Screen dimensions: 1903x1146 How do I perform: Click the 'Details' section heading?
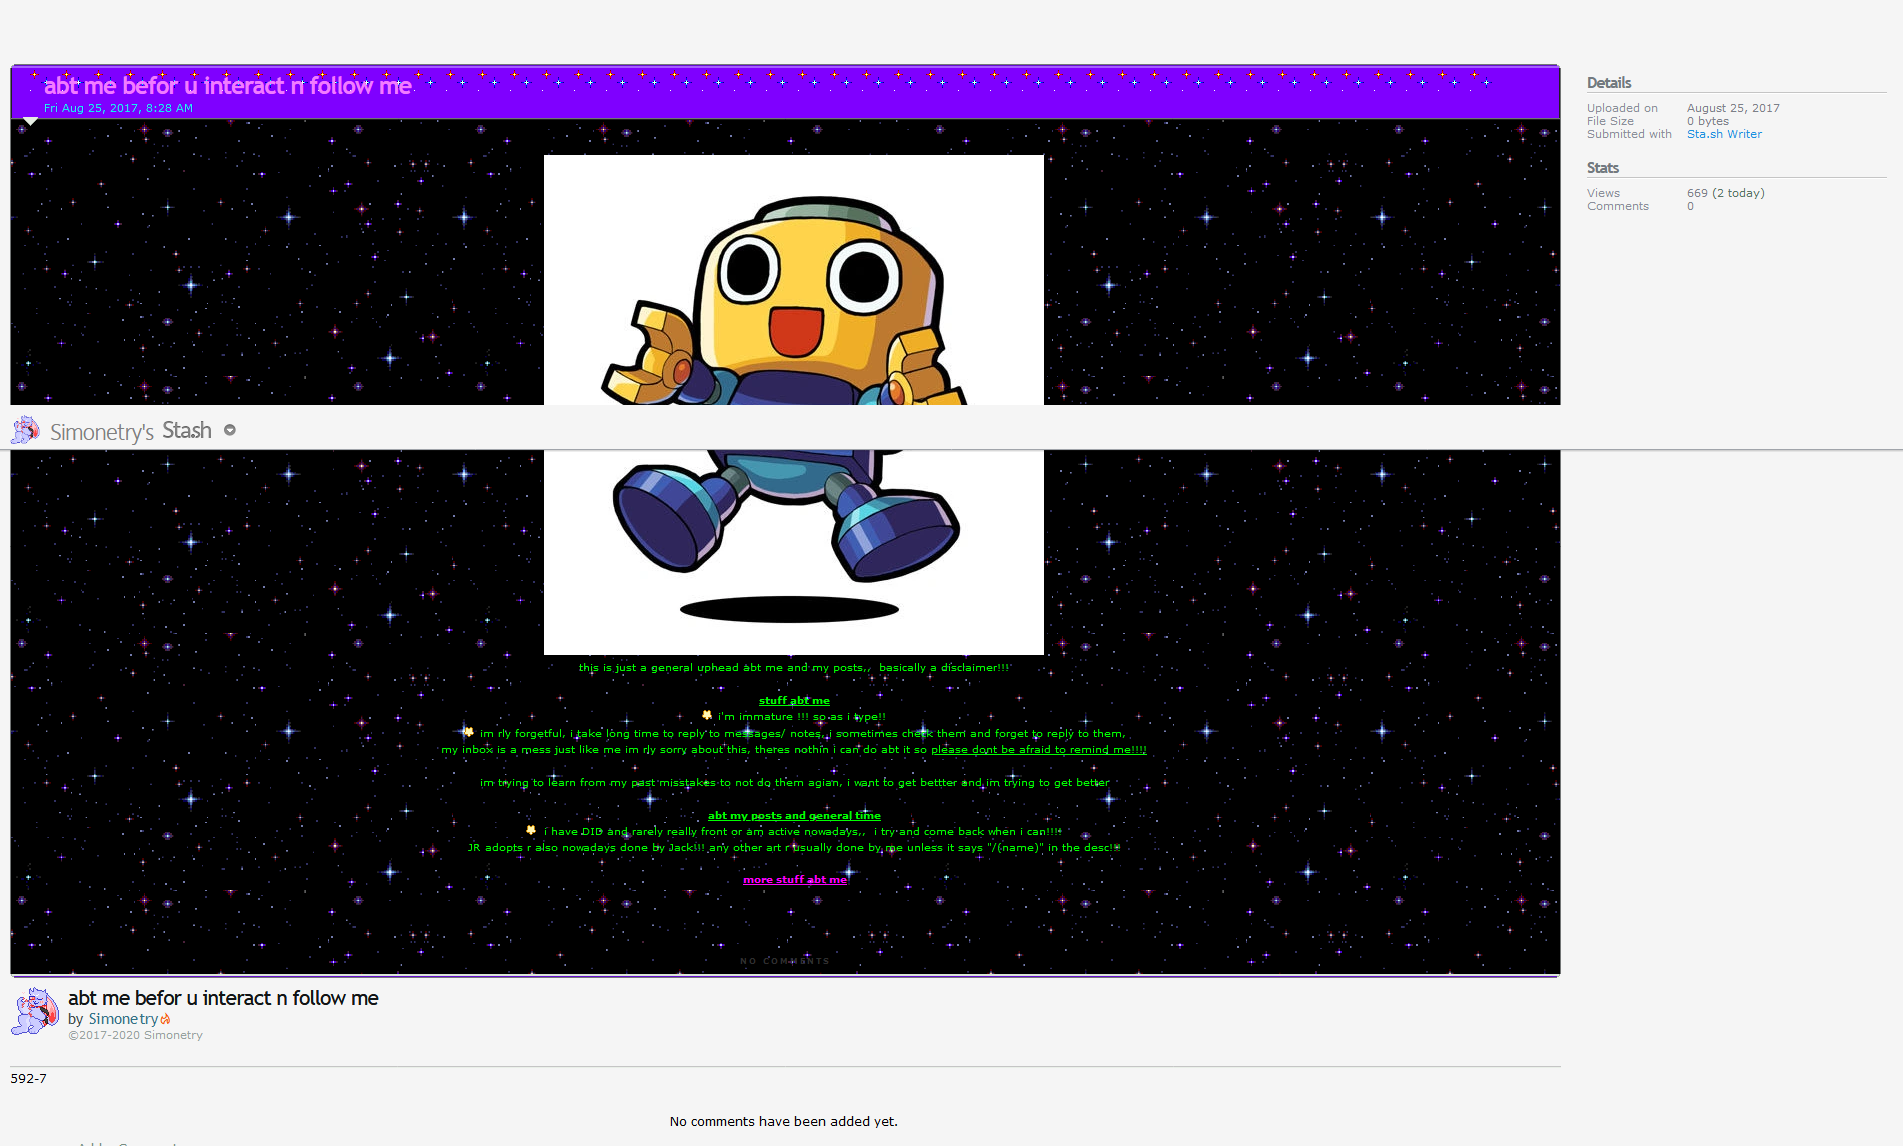pyautogui.click(x=1609, y=83)
